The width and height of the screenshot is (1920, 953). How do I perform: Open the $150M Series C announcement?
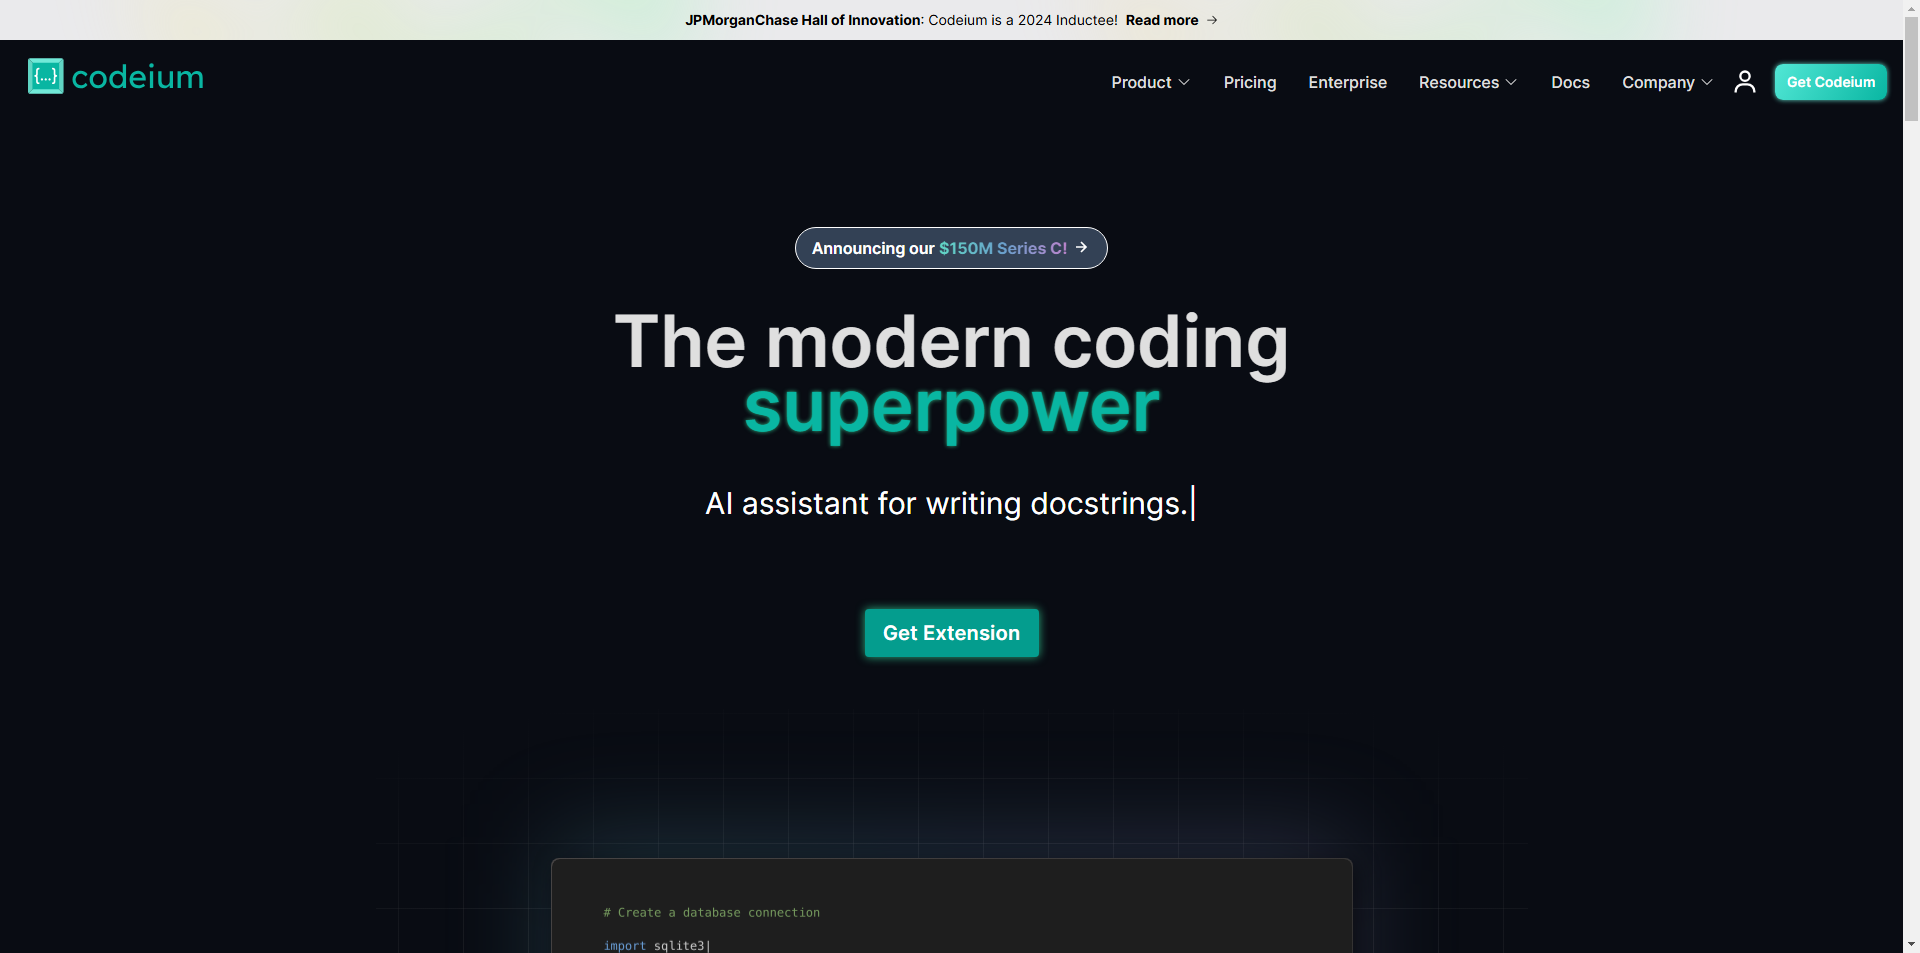coord(951,248)
